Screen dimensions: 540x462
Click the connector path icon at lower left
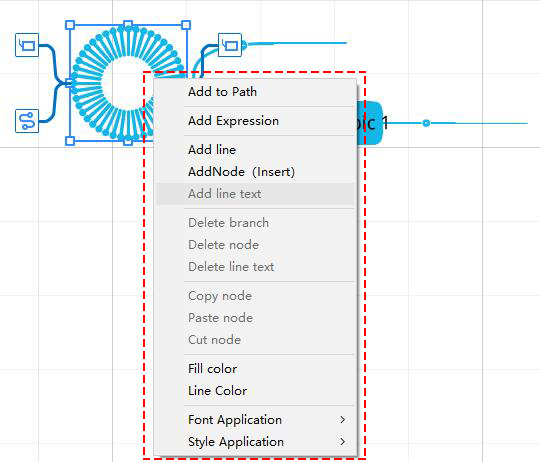pyautogui.click(x=27, y=121)
